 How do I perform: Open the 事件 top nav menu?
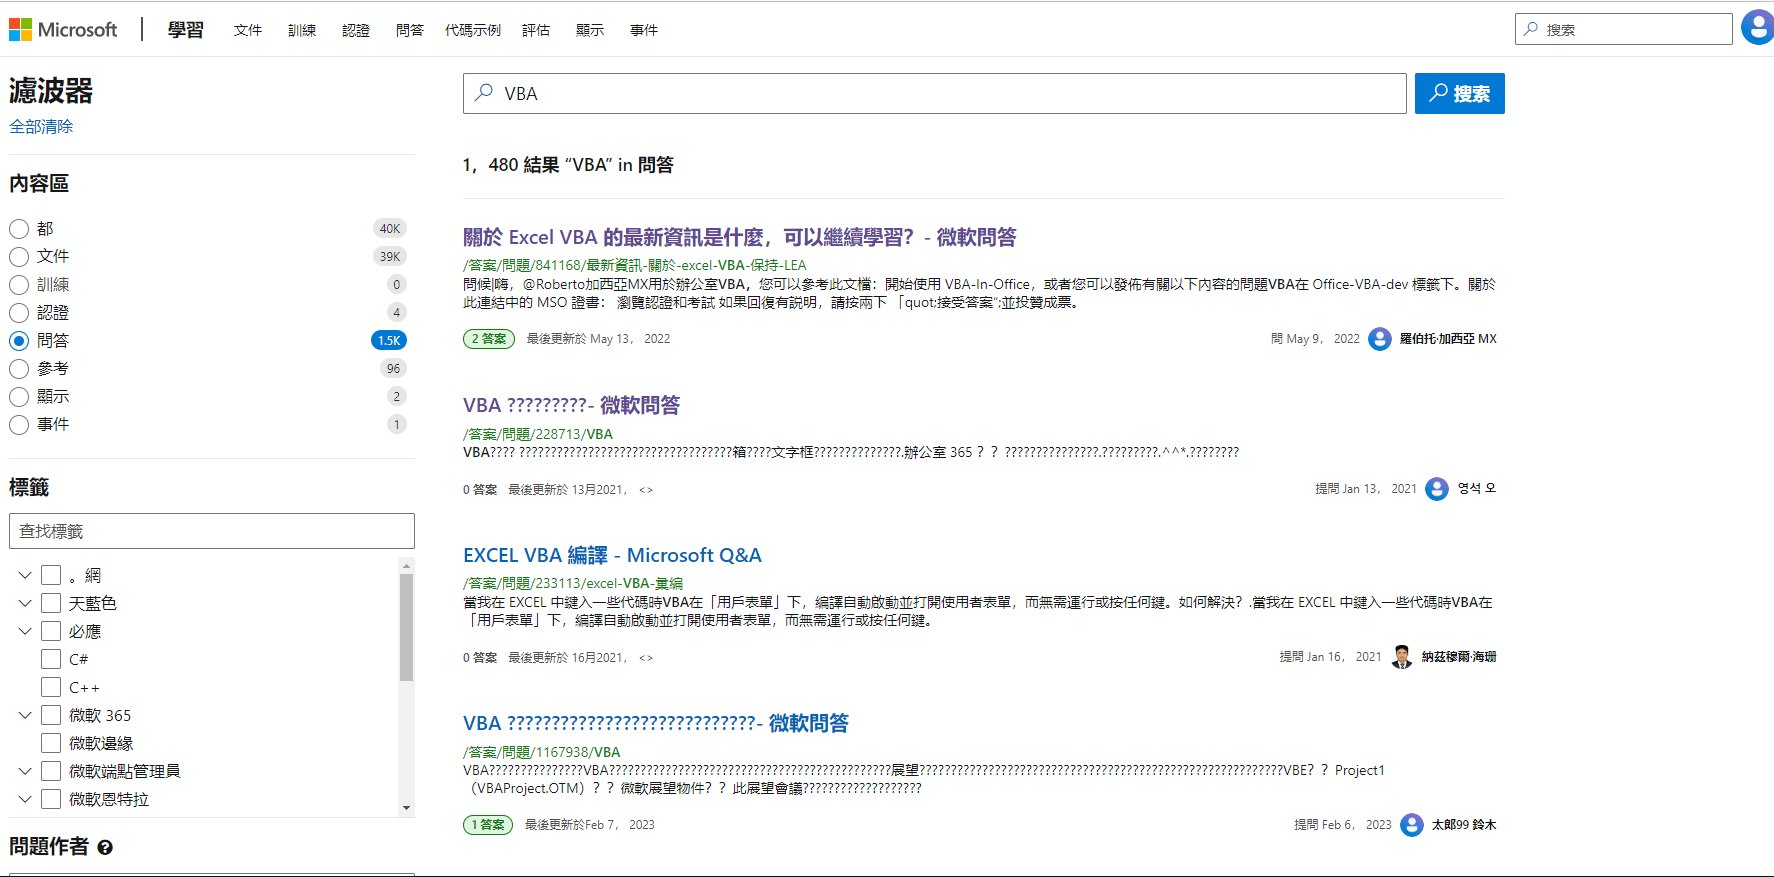click(x=644, y=30)
